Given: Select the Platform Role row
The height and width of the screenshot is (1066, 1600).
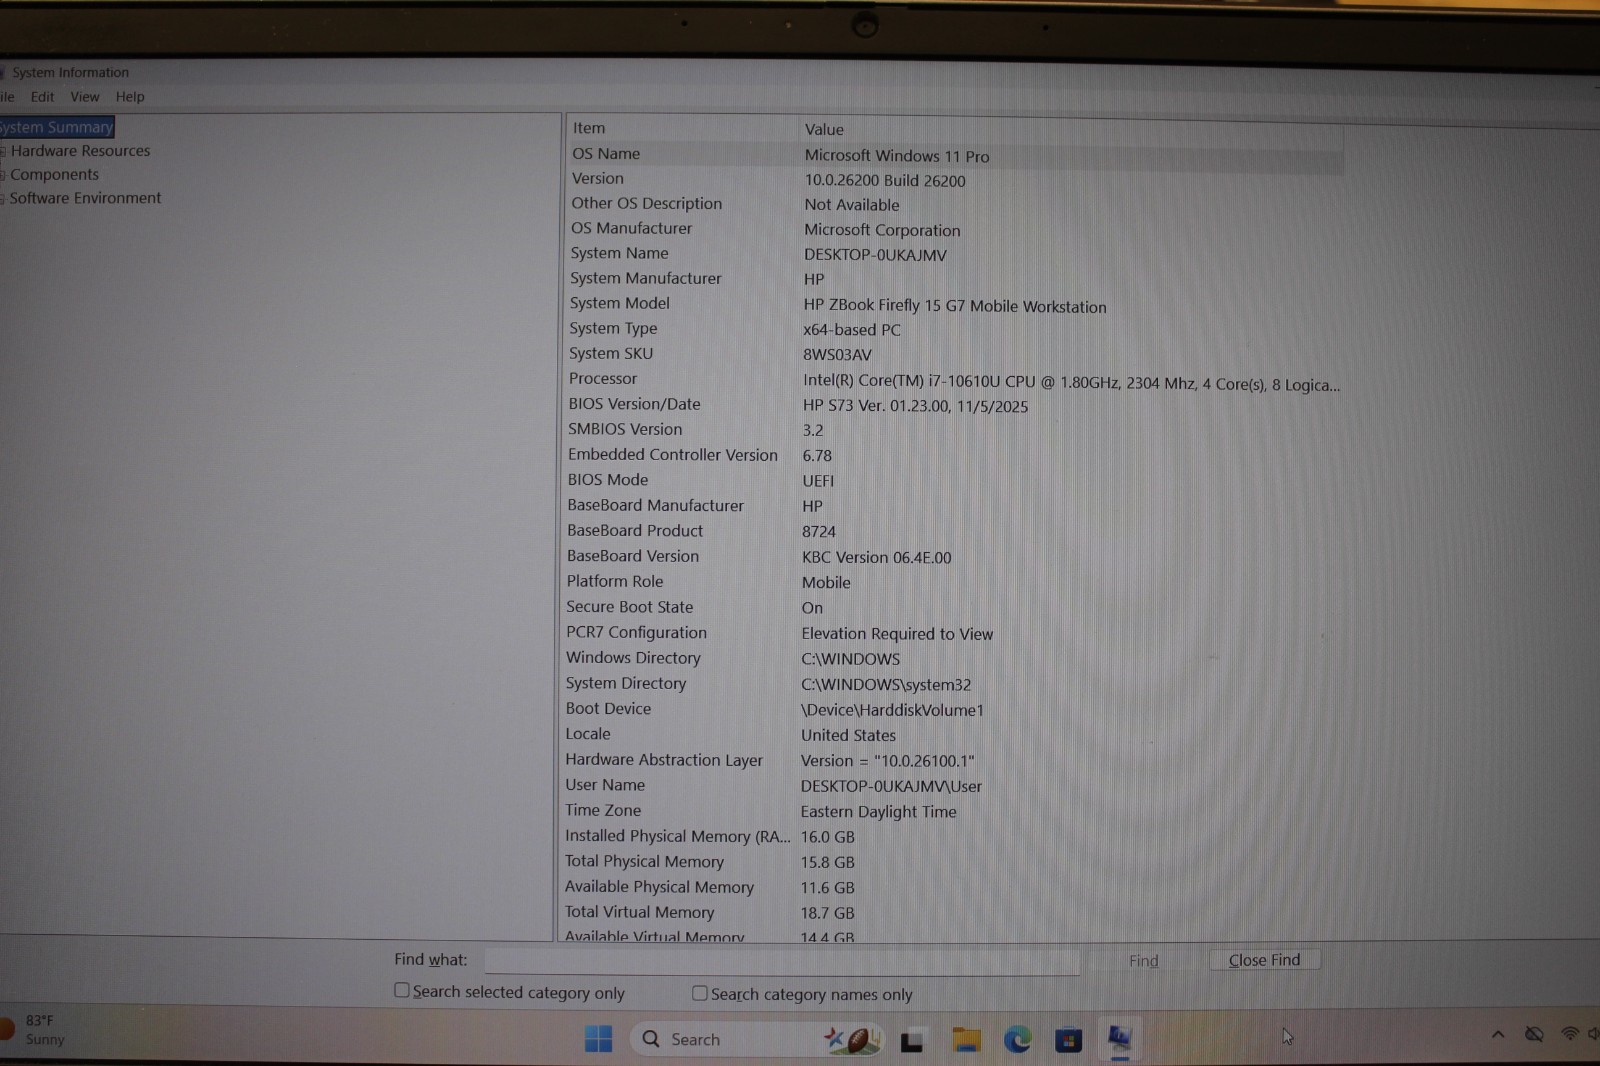Looking at the screenshot, I should pos(955,582).
